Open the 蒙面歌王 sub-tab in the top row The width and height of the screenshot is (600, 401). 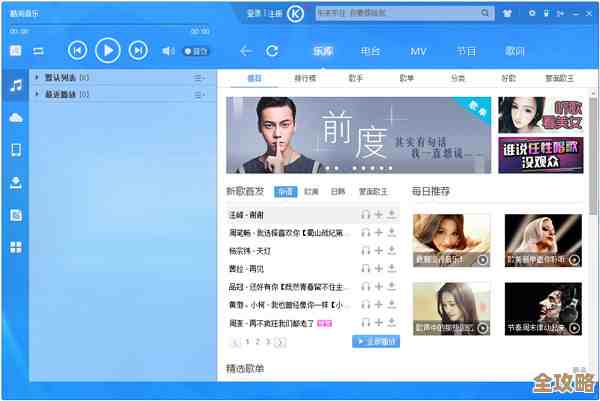pos(559,78)
